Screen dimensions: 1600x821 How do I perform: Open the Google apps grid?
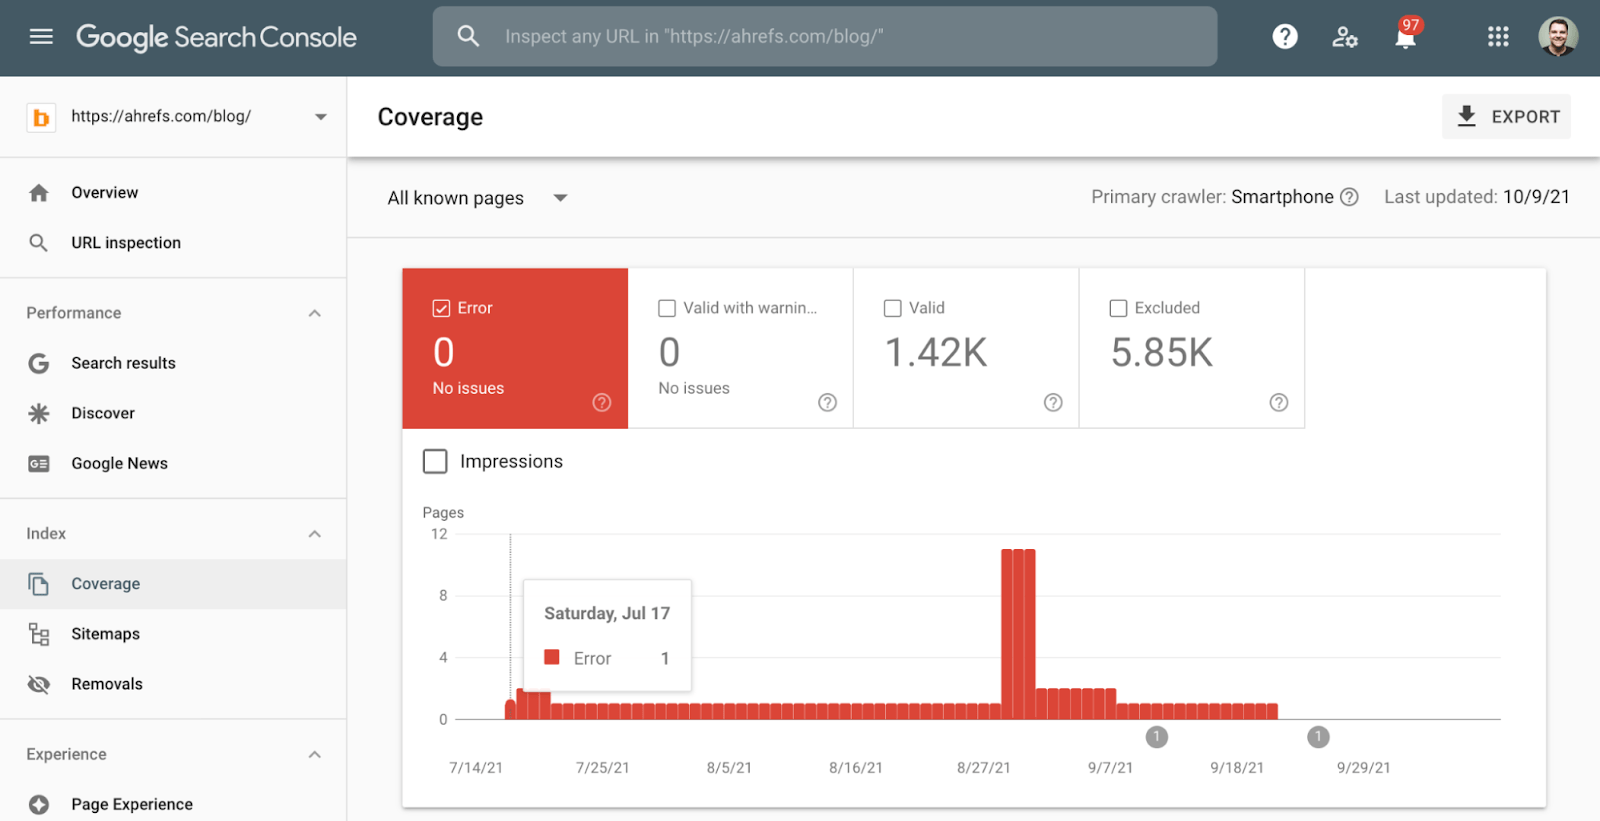pos(1498,37)
